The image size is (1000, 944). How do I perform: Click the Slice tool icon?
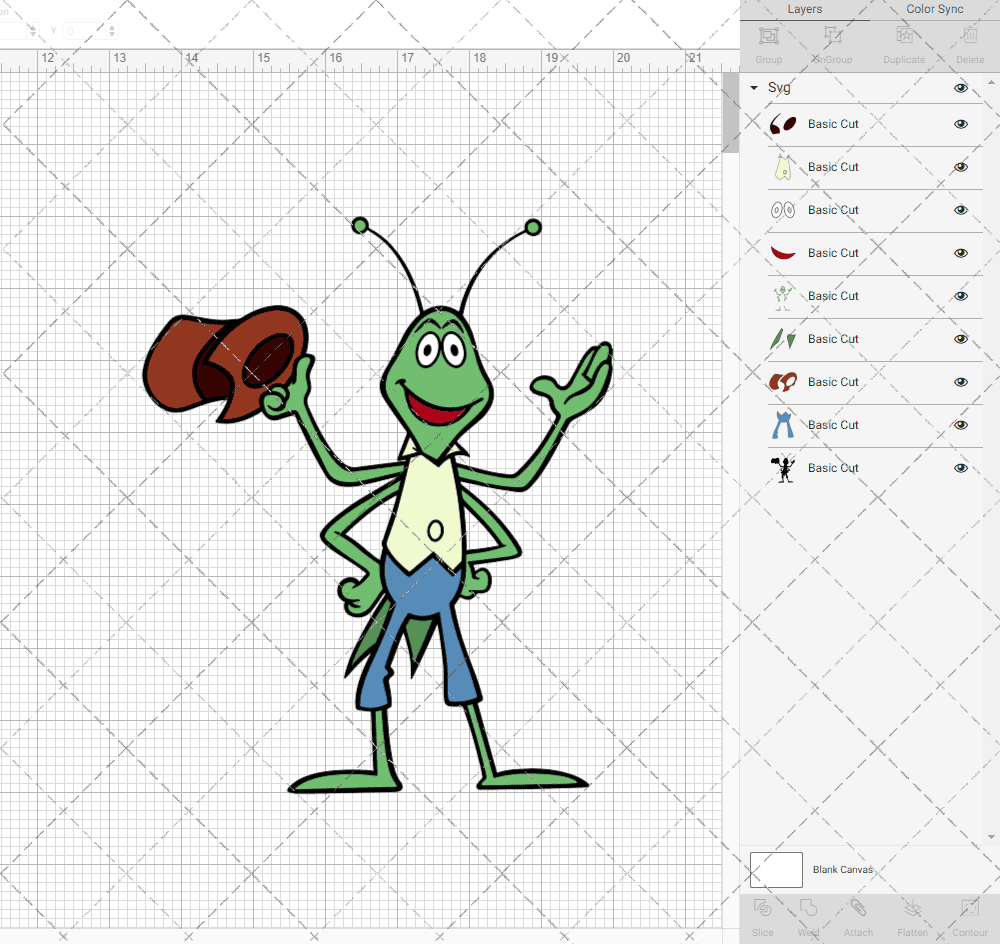(762, 908)
